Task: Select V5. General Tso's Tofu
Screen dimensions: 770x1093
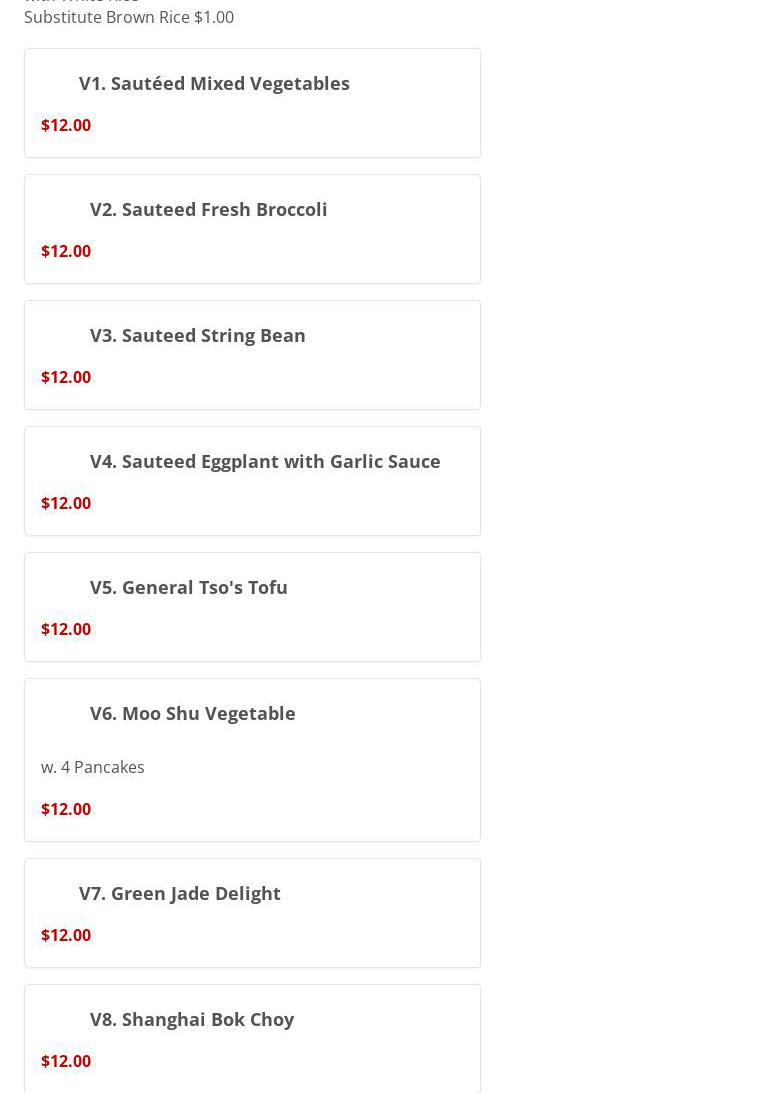Action: click(188, 587)
